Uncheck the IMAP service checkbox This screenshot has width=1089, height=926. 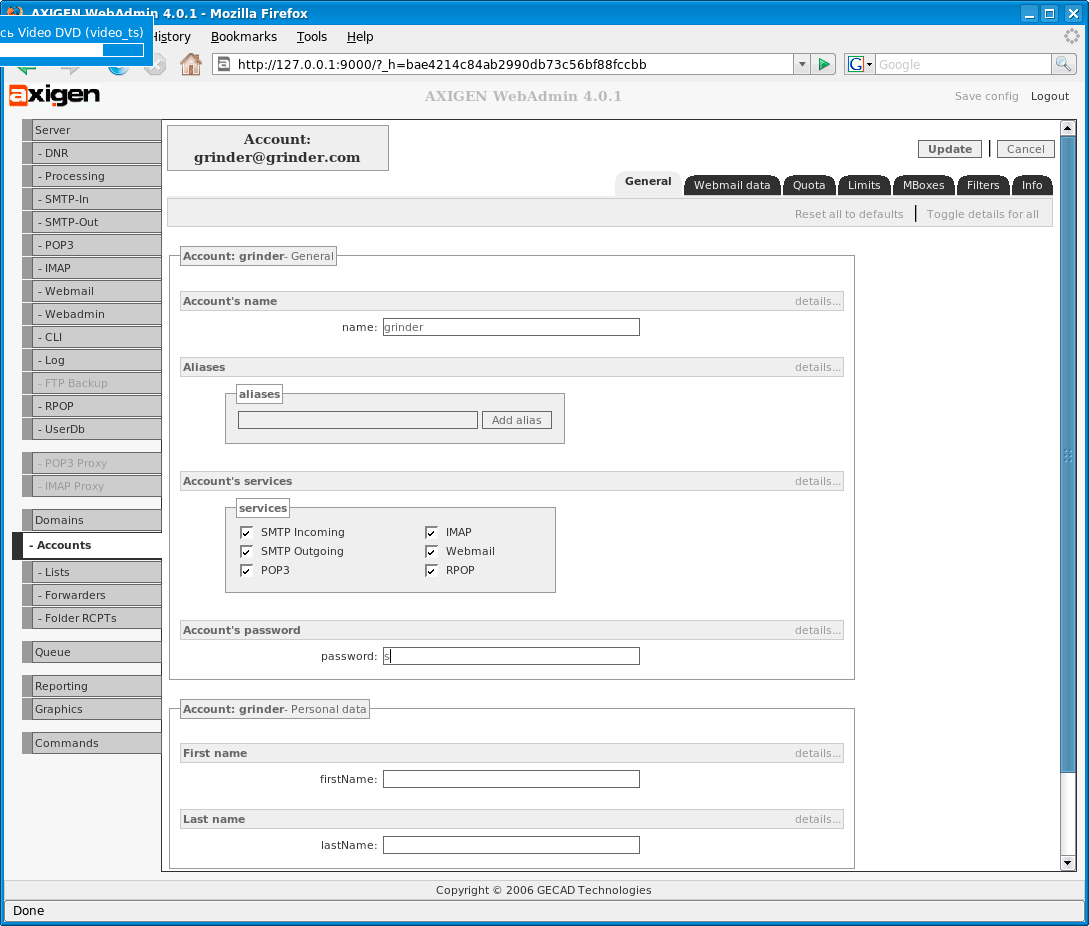(431, 532)
